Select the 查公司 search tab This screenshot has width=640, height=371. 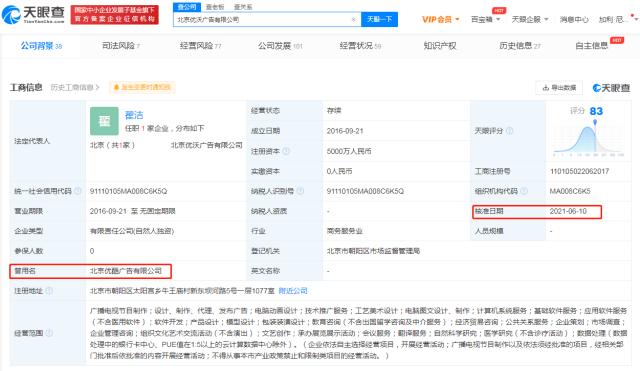tap(187, 7)
